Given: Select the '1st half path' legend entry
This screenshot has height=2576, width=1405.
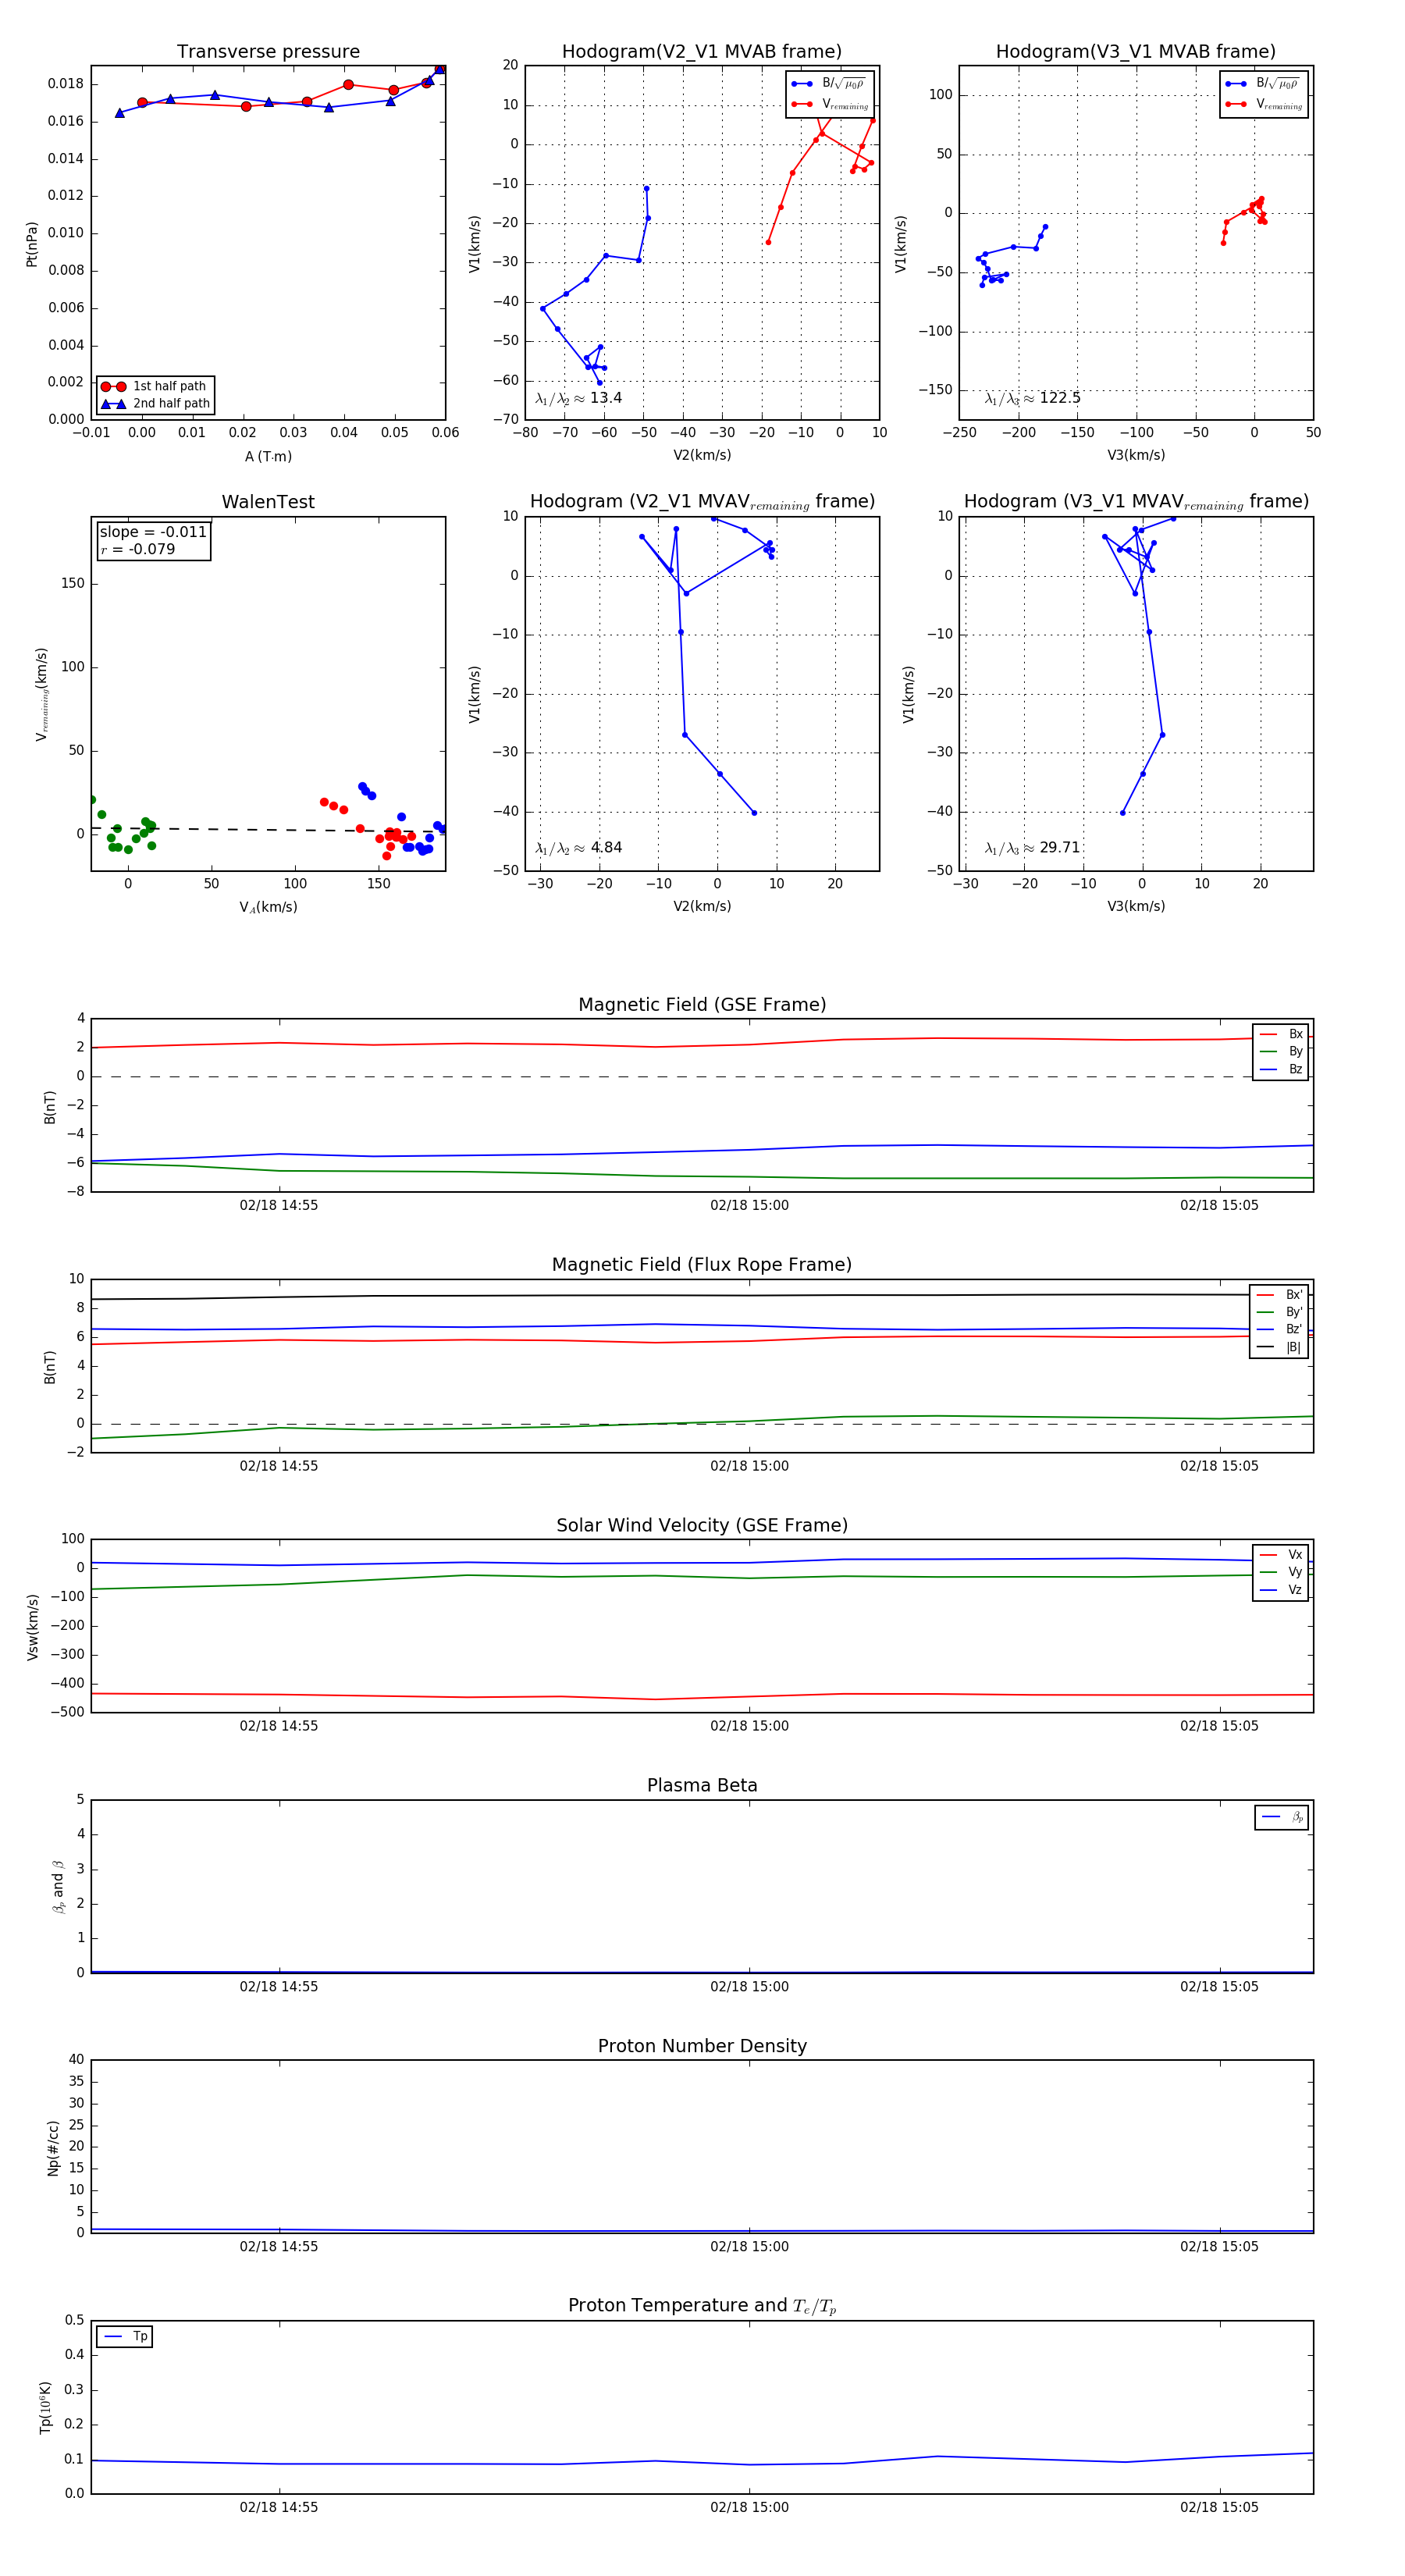Looking at the screenshot, I should click(155, 386).
